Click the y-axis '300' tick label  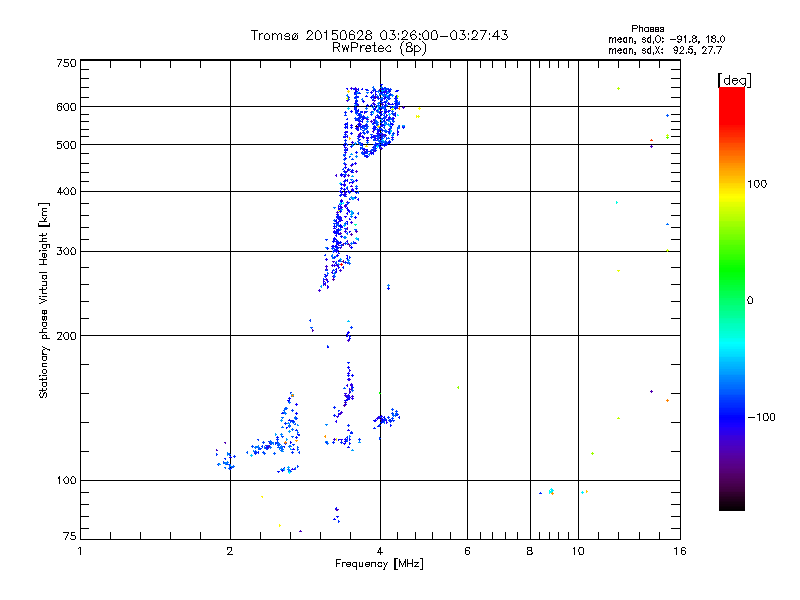(x=66, y=251)
